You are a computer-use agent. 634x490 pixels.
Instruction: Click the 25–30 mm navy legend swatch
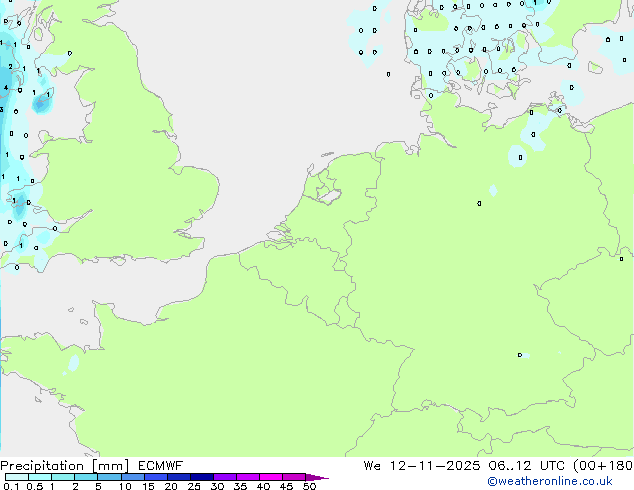click(202, 477)
